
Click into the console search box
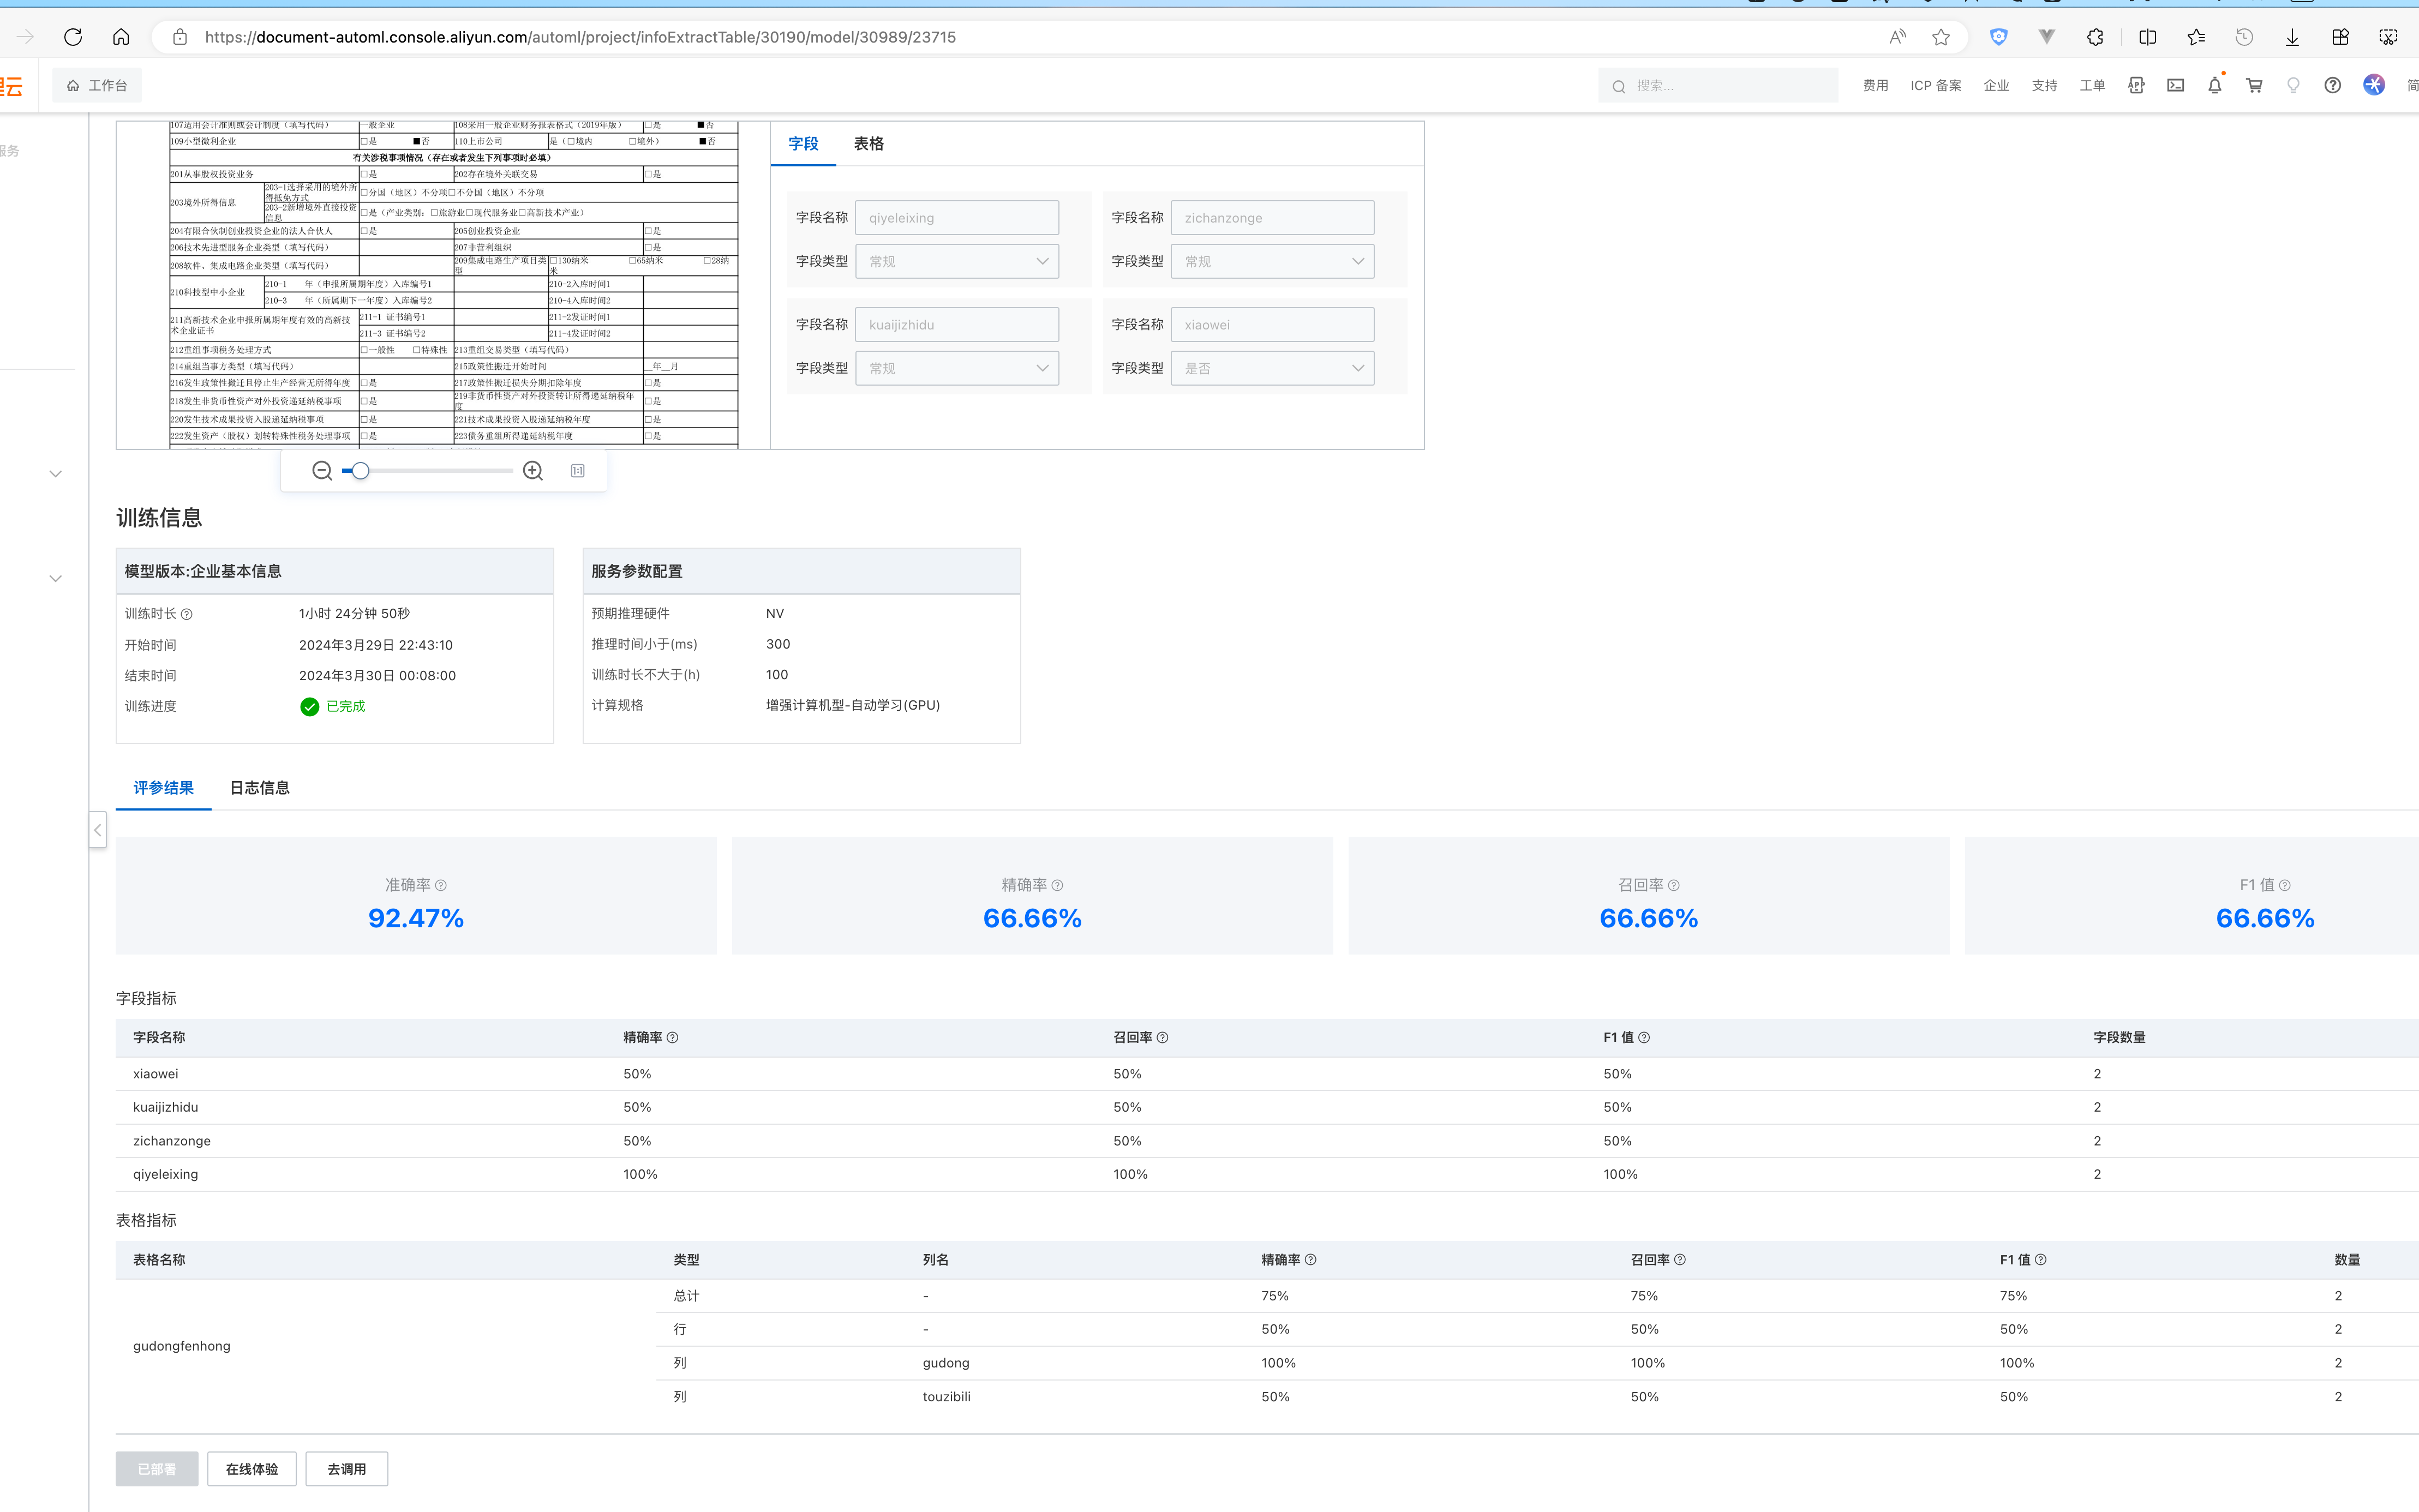pos(1718,86)
